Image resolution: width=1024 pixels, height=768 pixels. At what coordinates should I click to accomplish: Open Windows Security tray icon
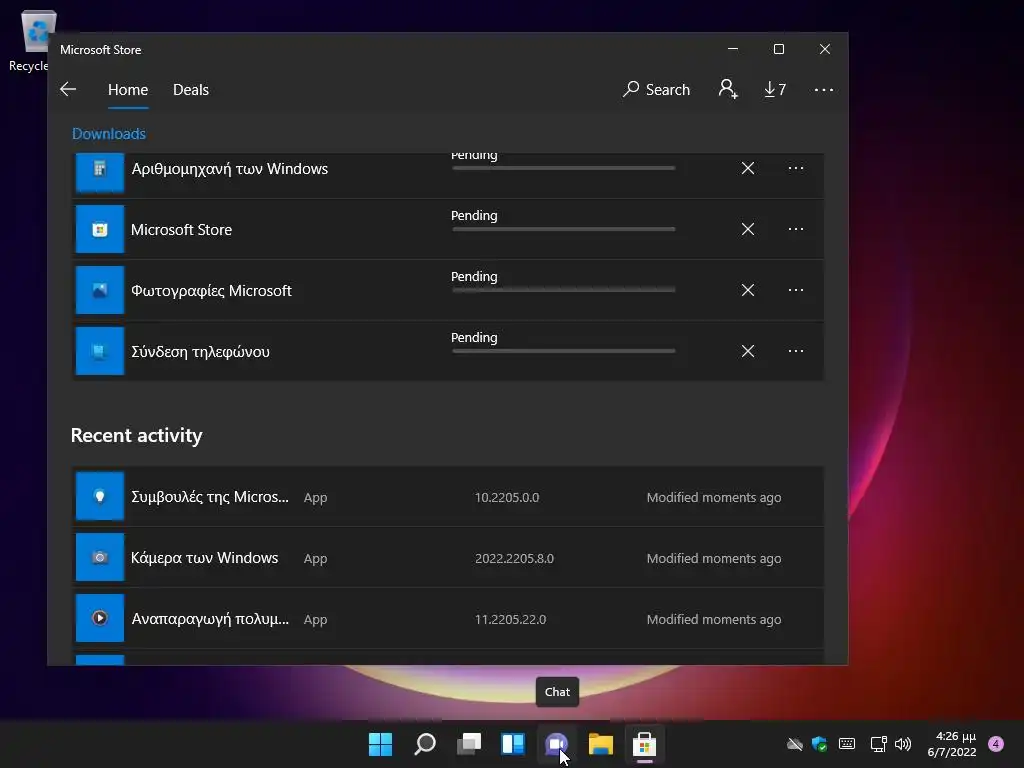(x=820, y=744)
